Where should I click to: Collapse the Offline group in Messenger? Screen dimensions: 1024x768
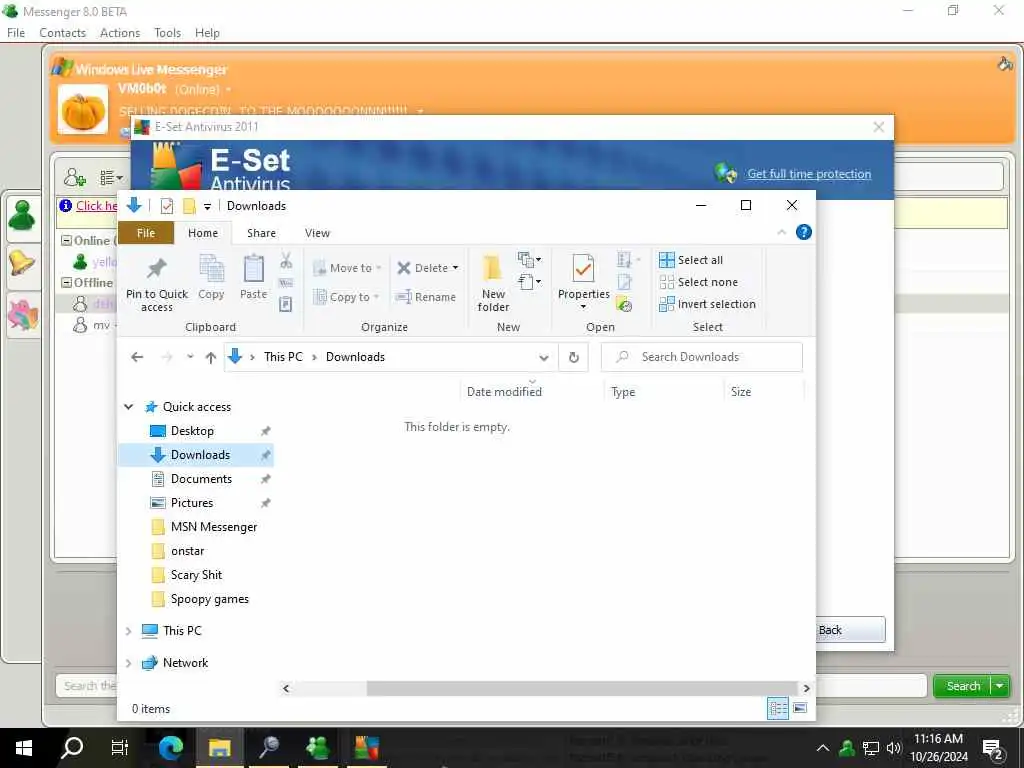point(66,282)
